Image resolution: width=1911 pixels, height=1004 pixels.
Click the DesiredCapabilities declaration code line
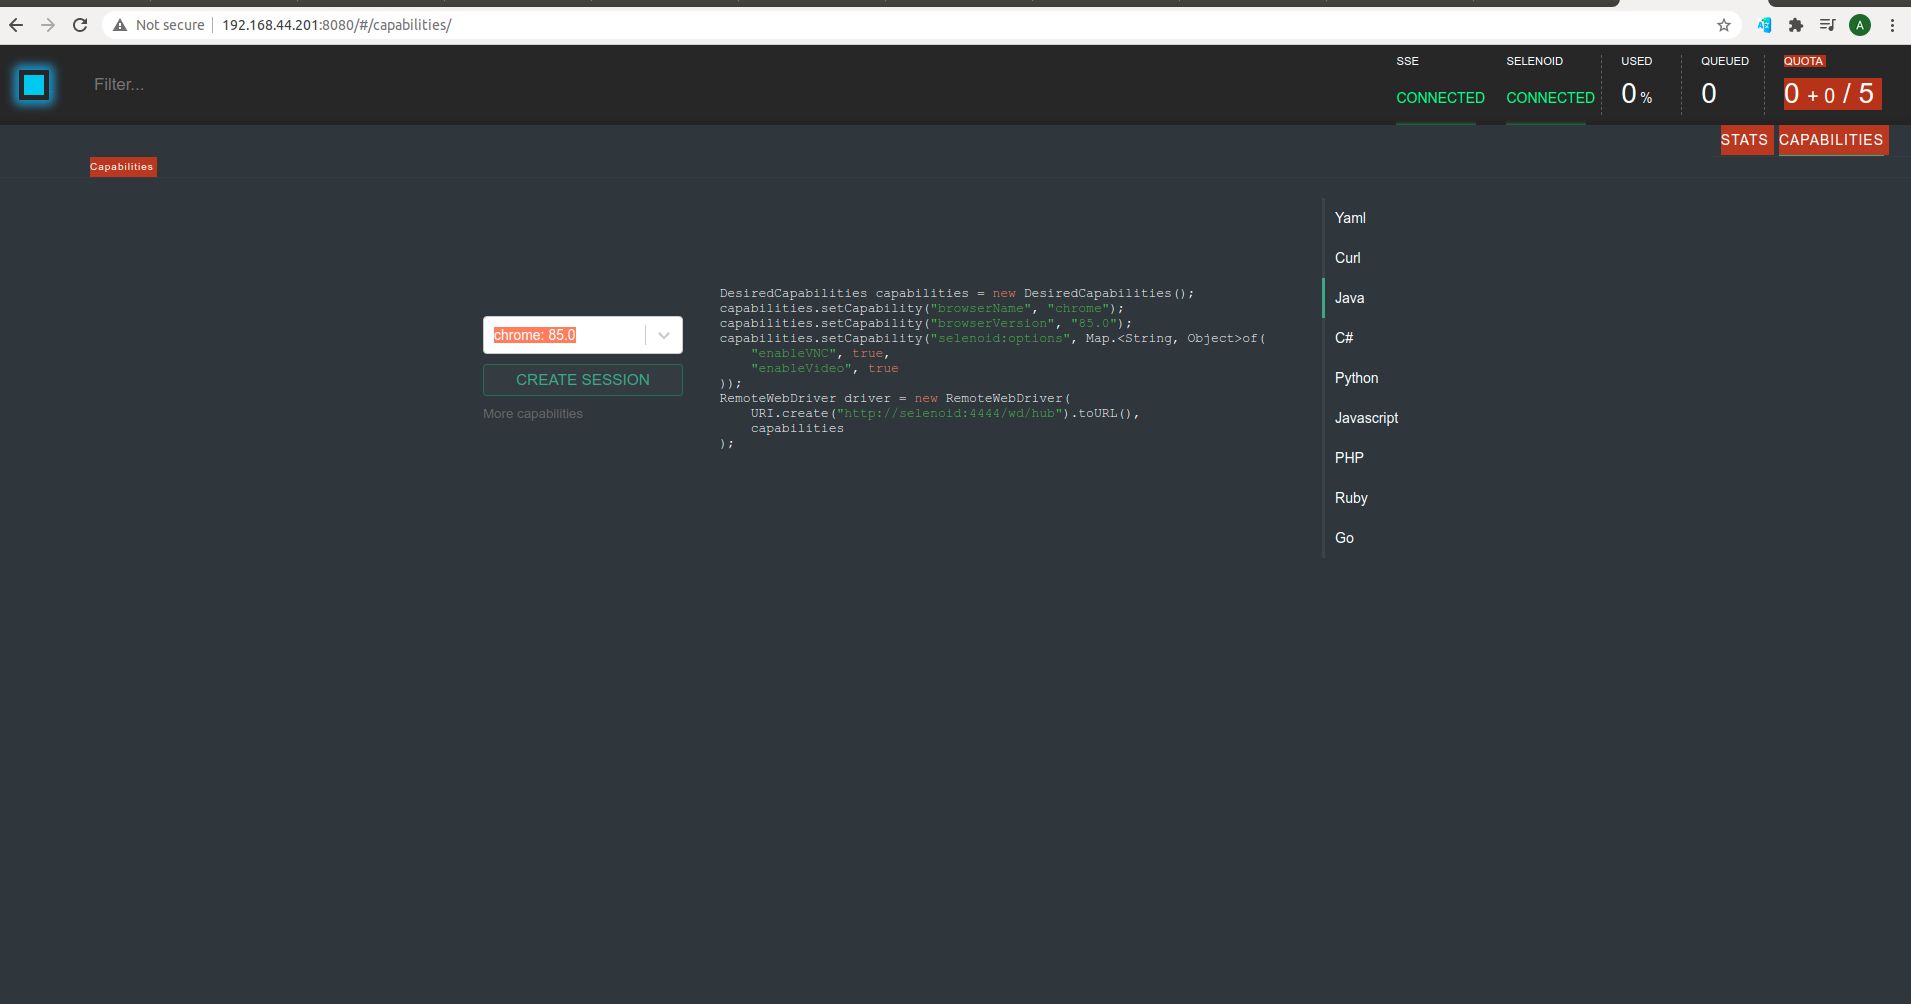957,294
